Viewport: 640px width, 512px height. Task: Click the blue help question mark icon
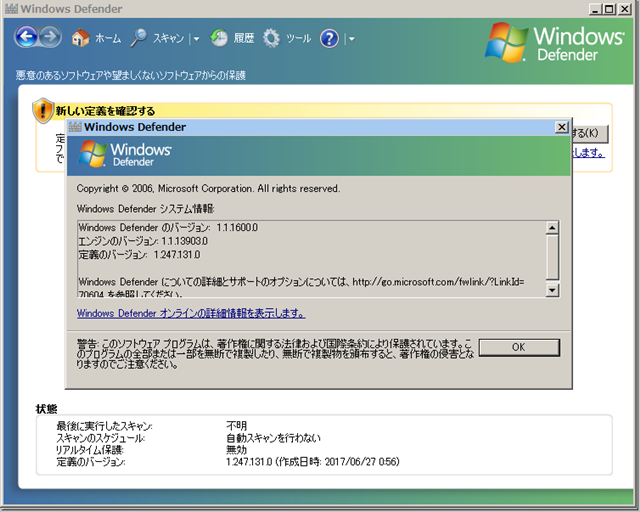[x=329, y=38]
